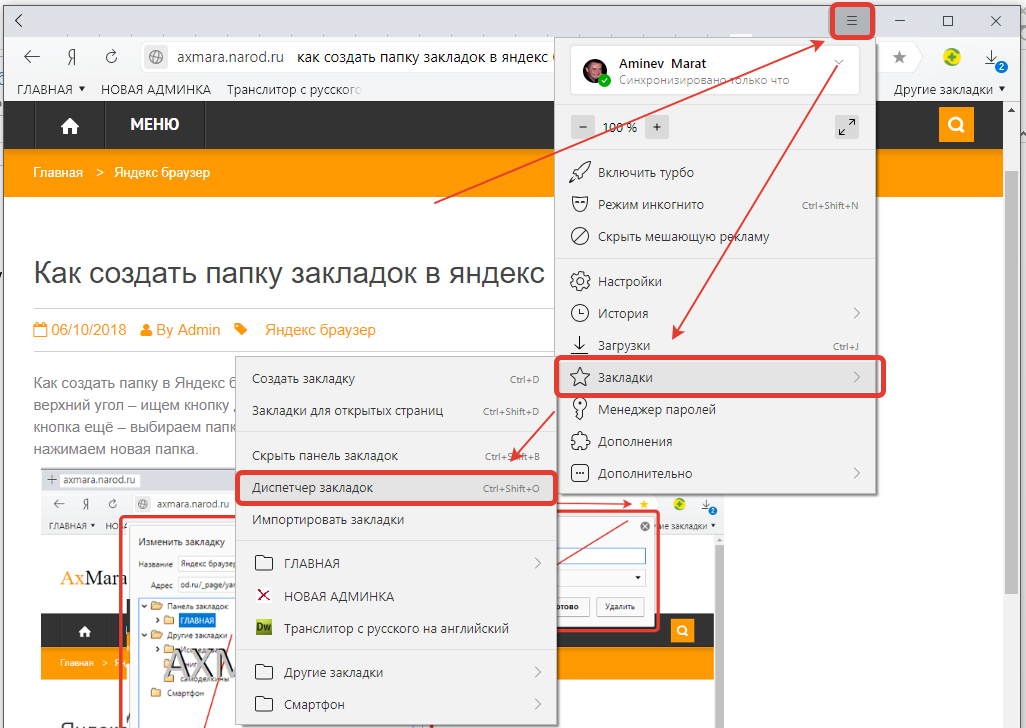Open Диспетчер закладок
The image size is (1026, 728).
(395, 488)
